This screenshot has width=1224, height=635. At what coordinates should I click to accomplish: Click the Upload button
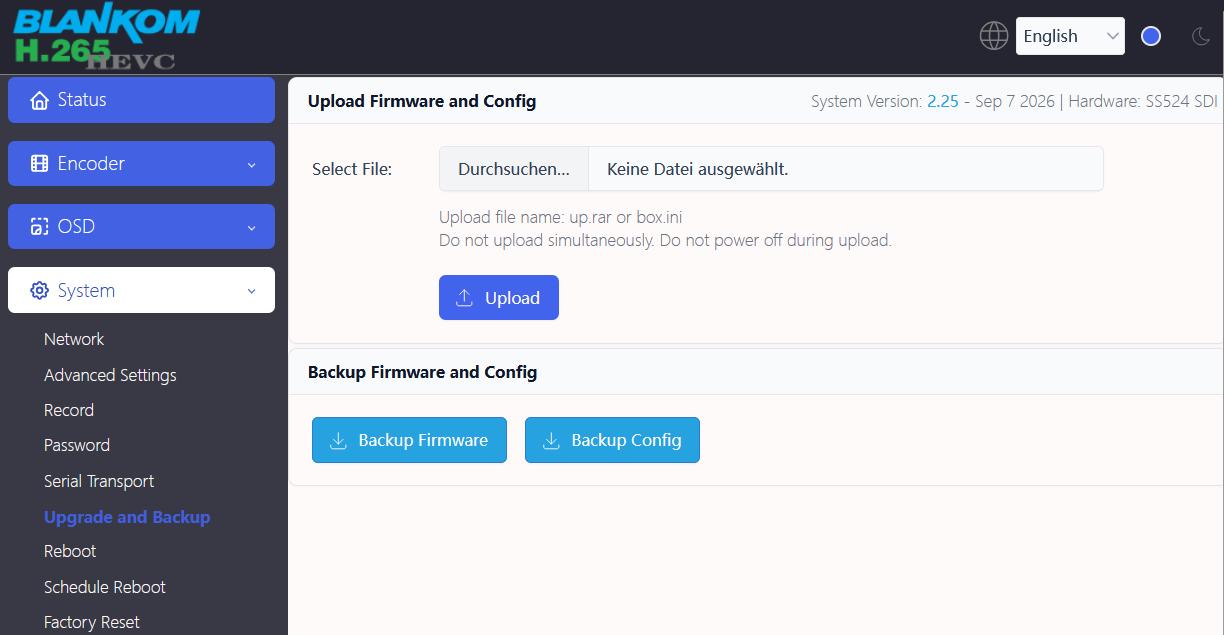[x=499, y=298]
